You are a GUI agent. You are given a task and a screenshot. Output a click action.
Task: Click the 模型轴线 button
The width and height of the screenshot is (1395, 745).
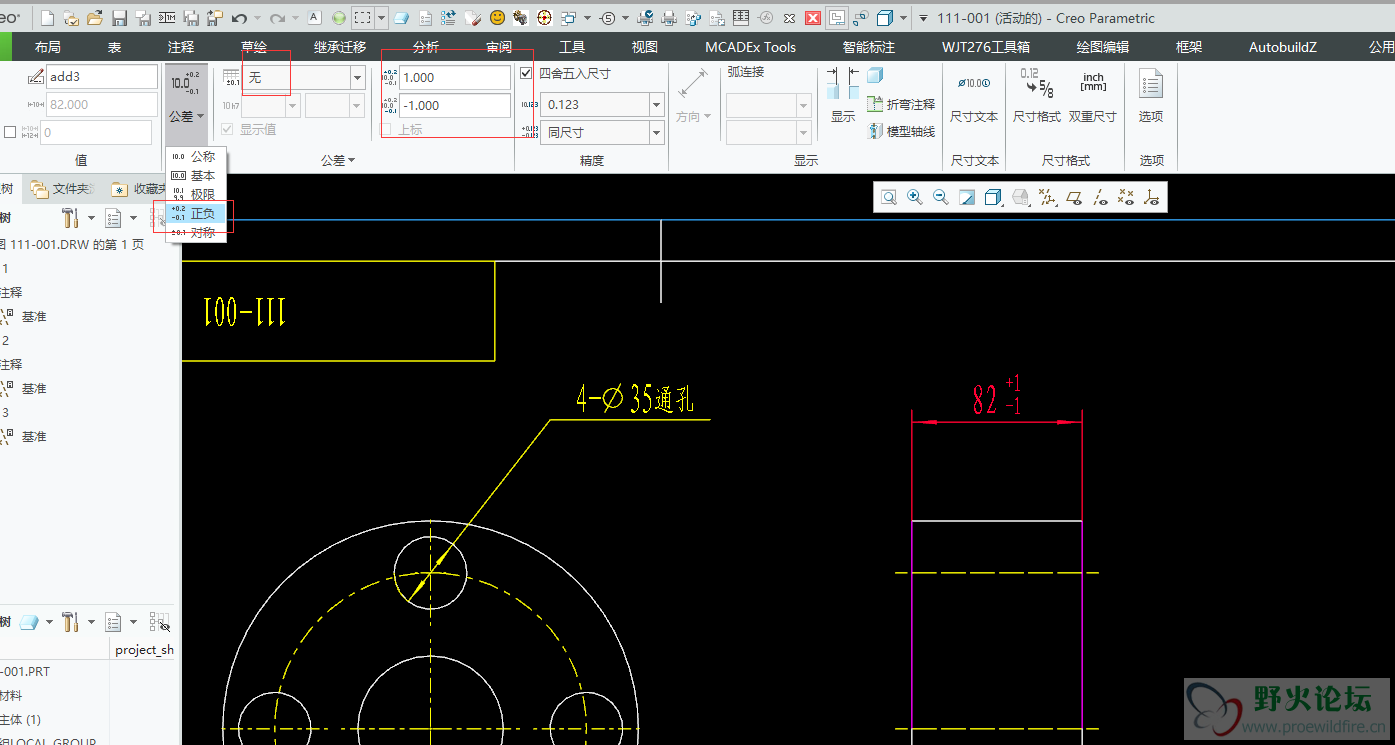point(902,132)
